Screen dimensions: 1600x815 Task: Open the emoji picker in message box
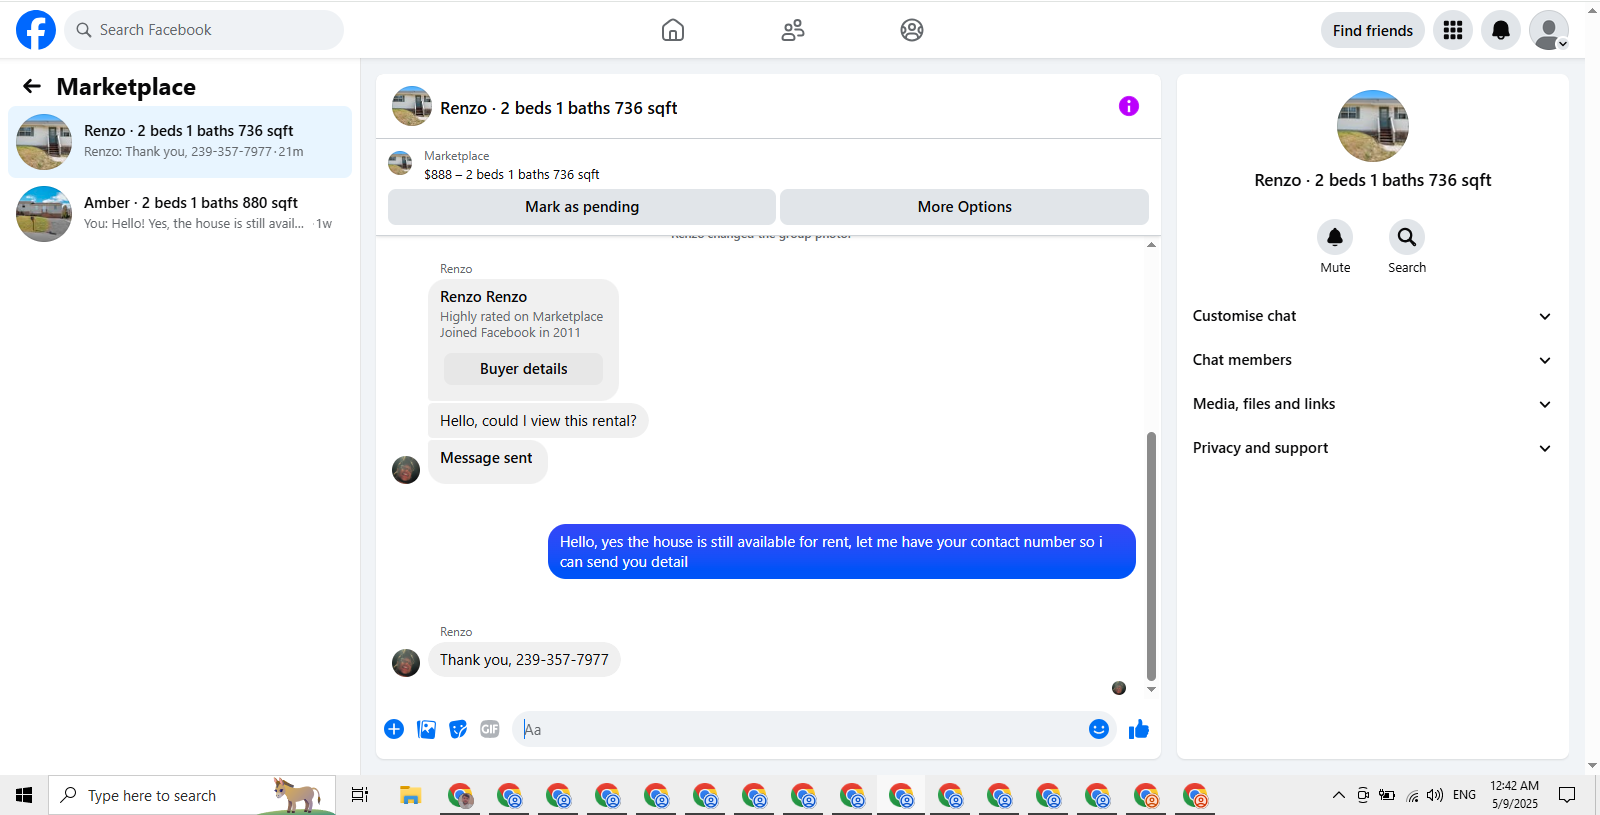(x=1099, y=729)
